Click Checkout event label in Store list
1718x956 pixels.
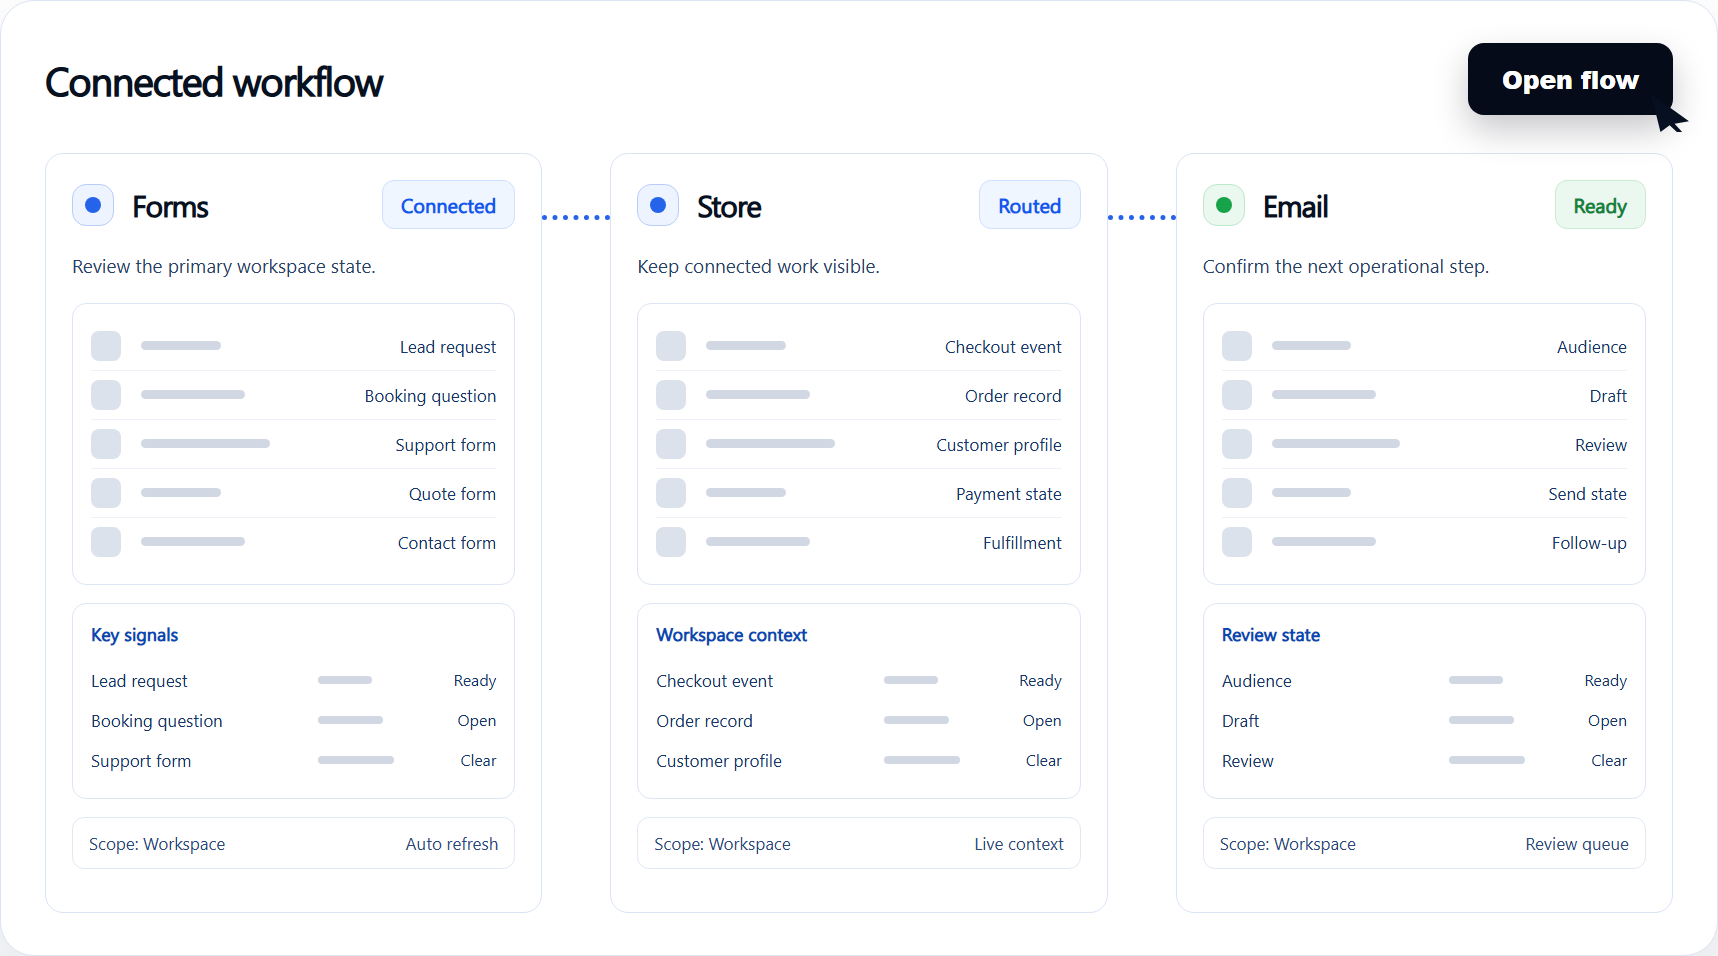pos(1003,347)
